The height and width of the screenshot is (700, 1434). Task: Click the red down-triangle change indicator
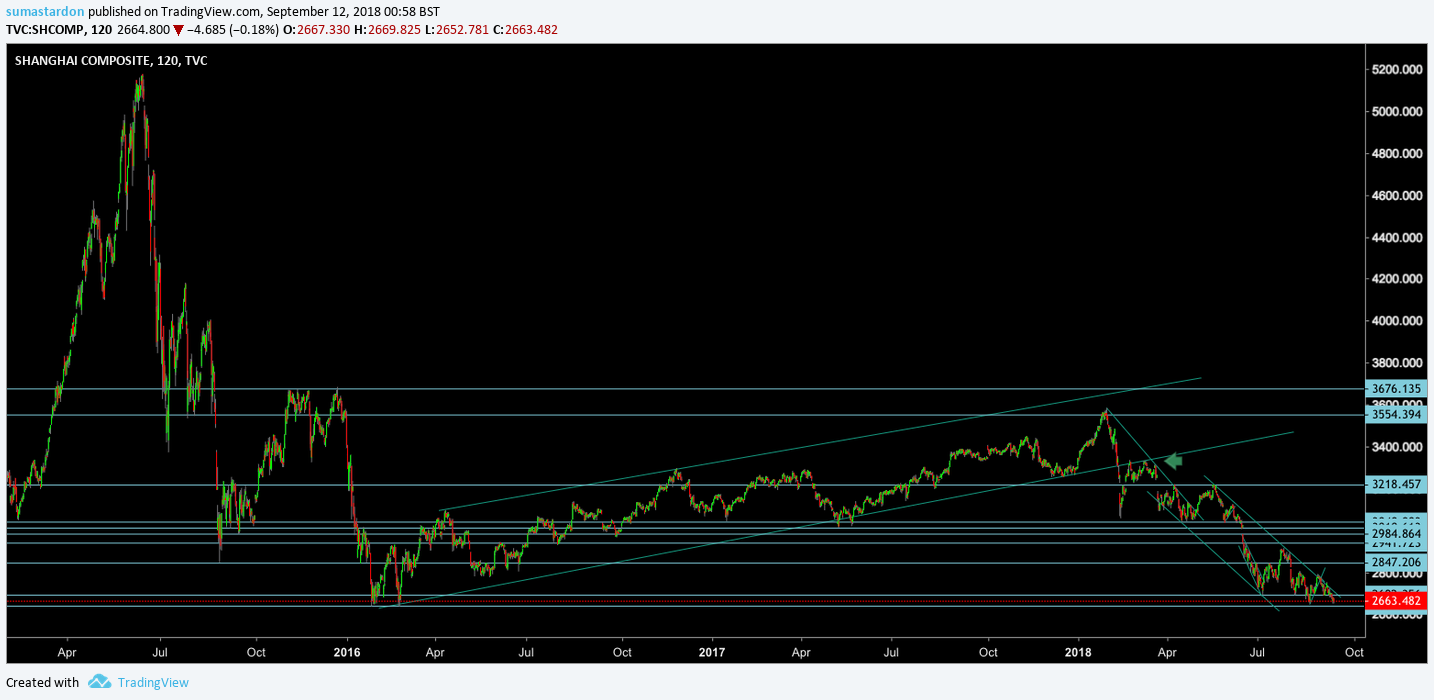(178, 30)
